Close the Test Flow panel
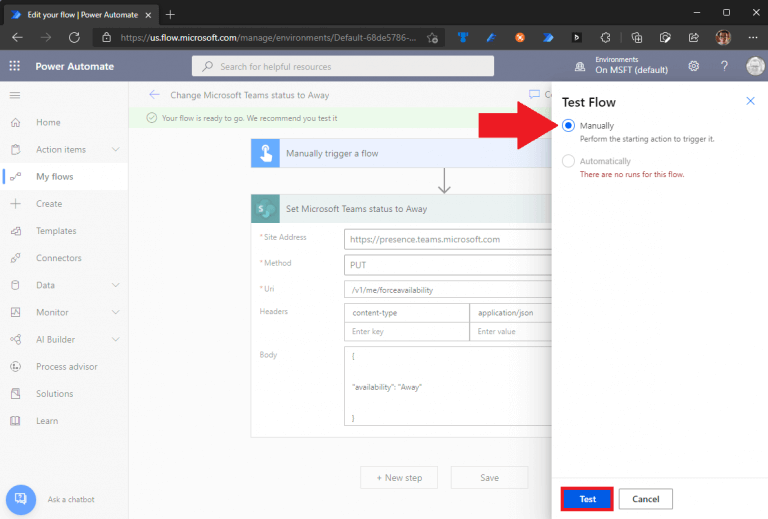 point(750,101)
